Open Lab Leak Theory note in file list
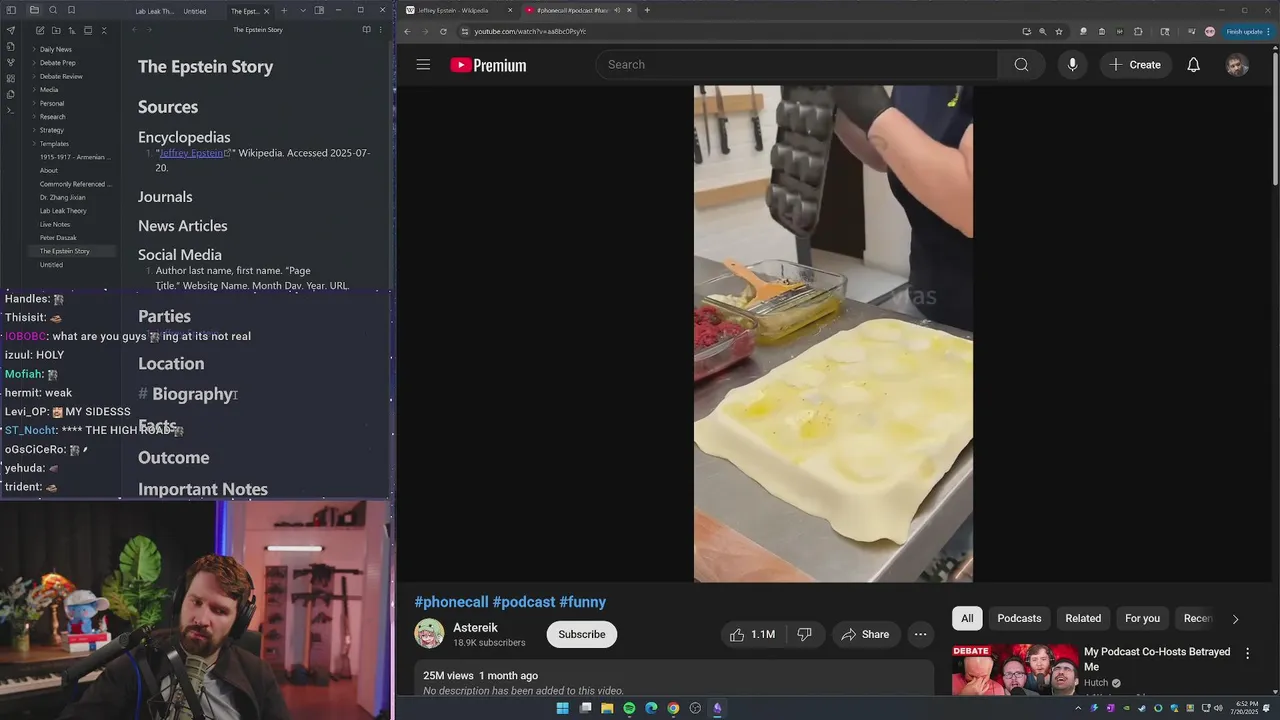 coord(63,211)
